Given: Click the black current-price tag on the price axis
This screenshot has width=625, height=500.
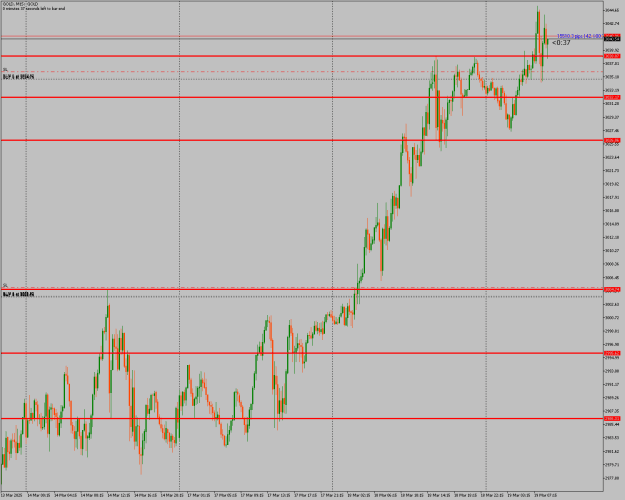Looking at the screenshot, I should [x=612, y=39].
